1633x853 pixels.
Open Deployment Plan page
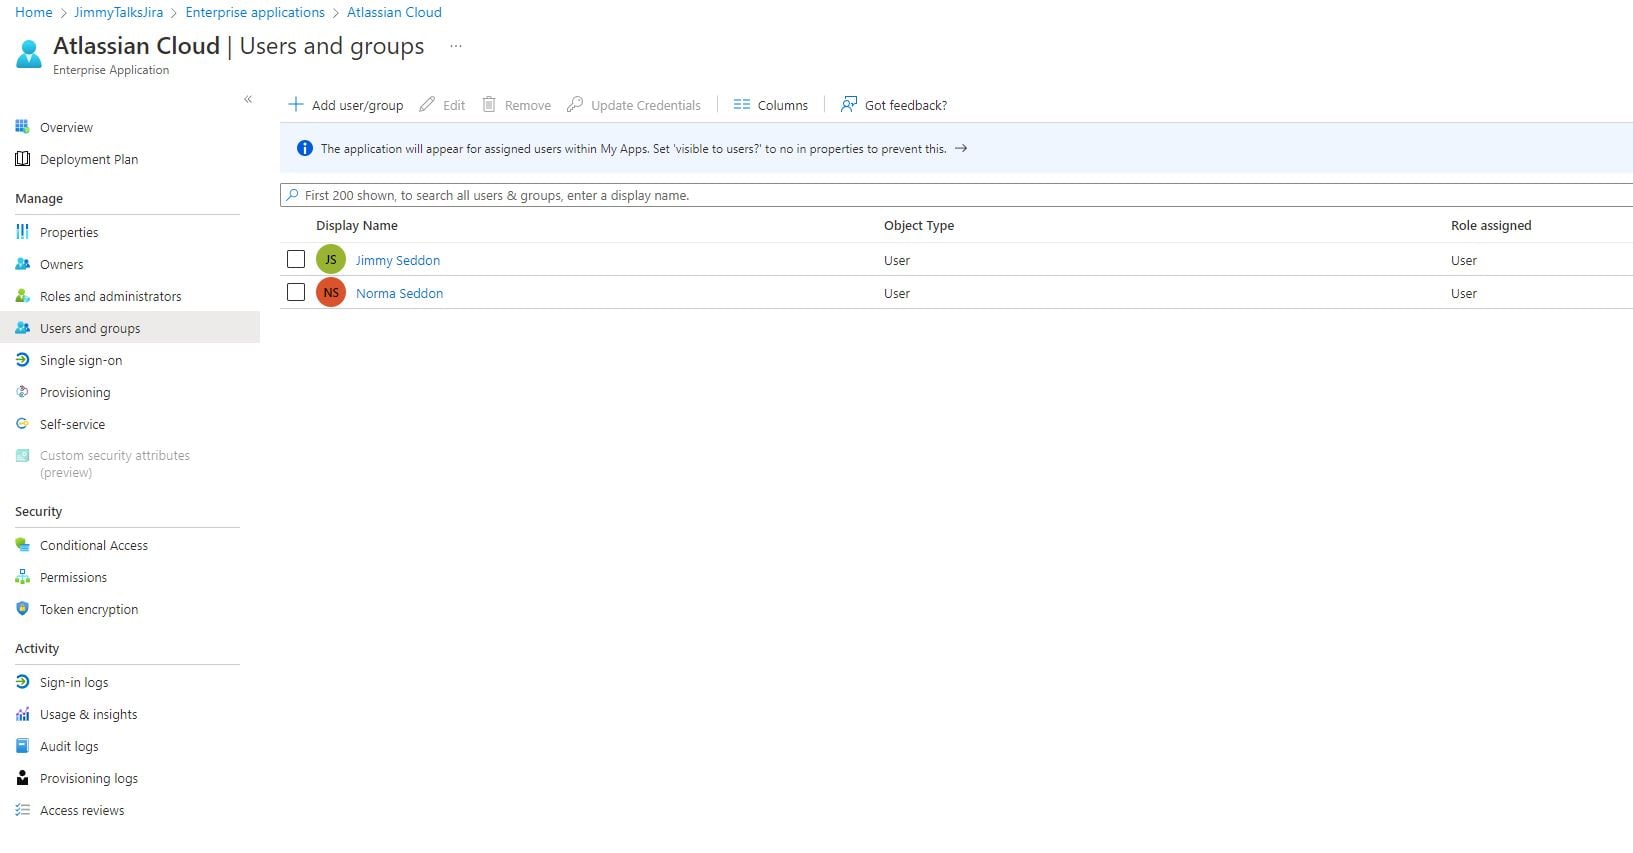pos(89,159)
